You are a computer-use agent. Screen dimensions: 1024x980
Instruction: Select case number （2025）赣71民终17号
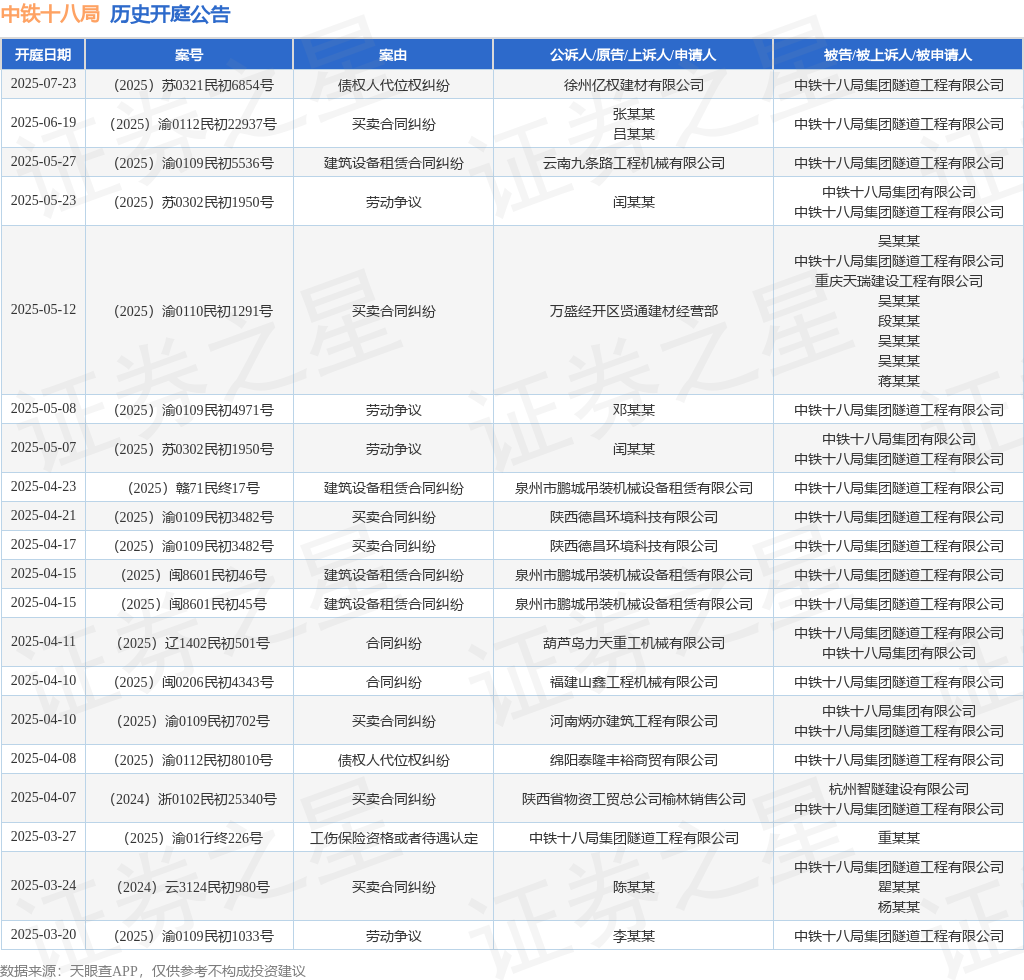pyautogui.click(x=189, y=488)
